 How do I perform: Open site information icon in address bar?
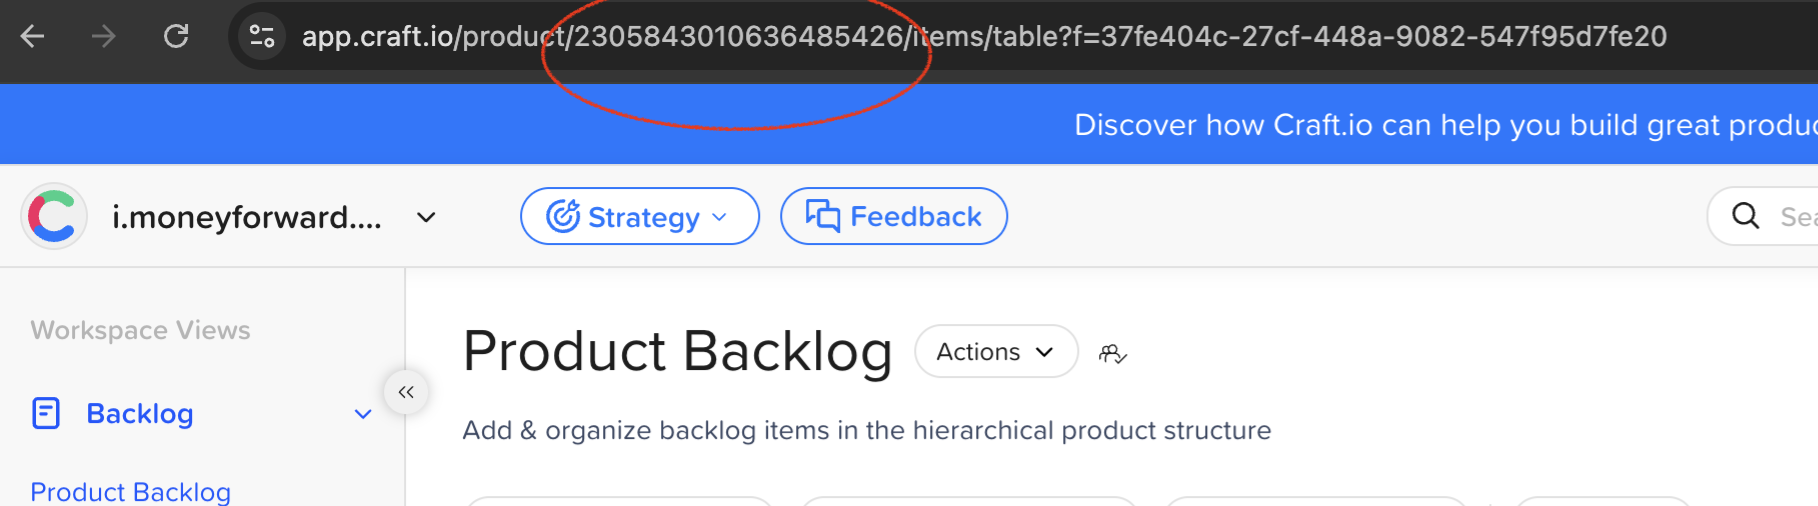coord(262,37)
